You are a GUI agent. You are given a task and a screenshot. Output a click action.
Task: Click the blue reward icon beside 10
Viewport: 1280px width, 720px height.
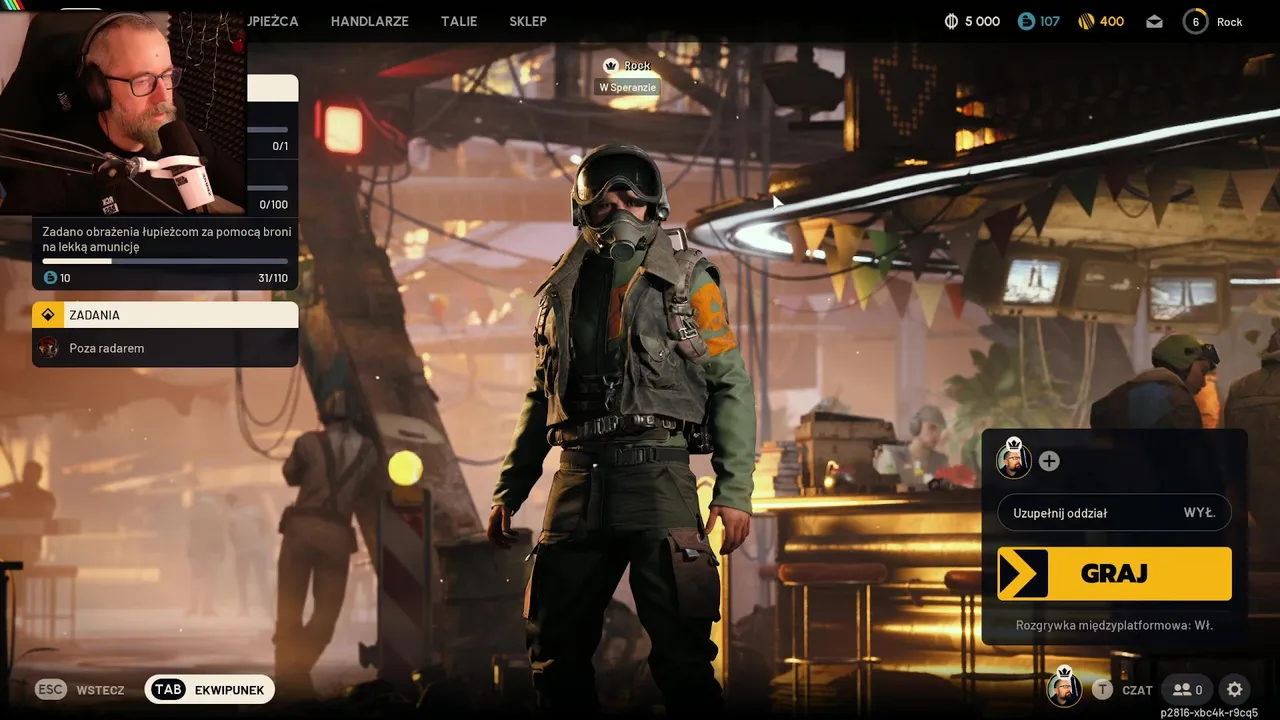pyautogui.click(x=50, y=278)
